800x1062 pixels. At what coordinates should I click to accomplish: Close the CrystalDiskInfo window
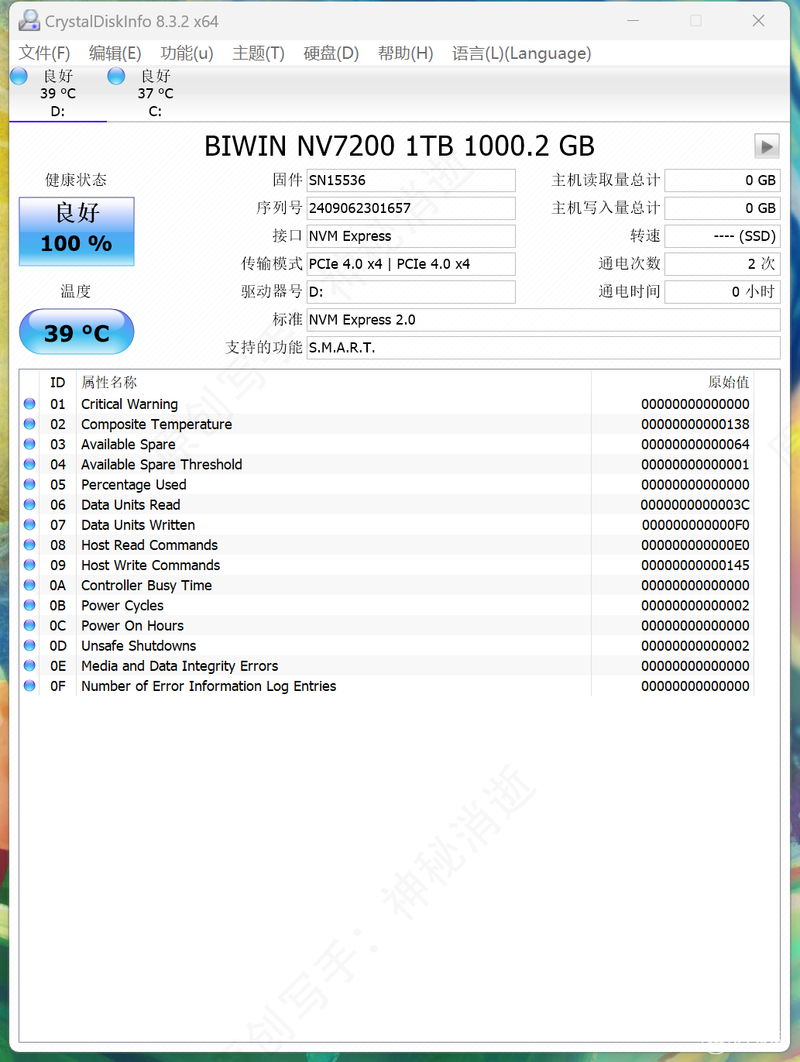pos(759,21)
